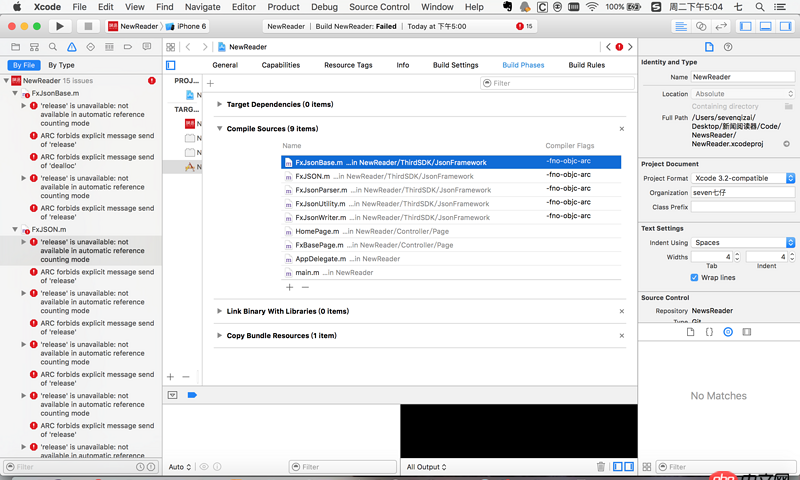This screenshot has height=480, width=800.
Task: Increase the Tab width stepper
Action: pos(737,255)
